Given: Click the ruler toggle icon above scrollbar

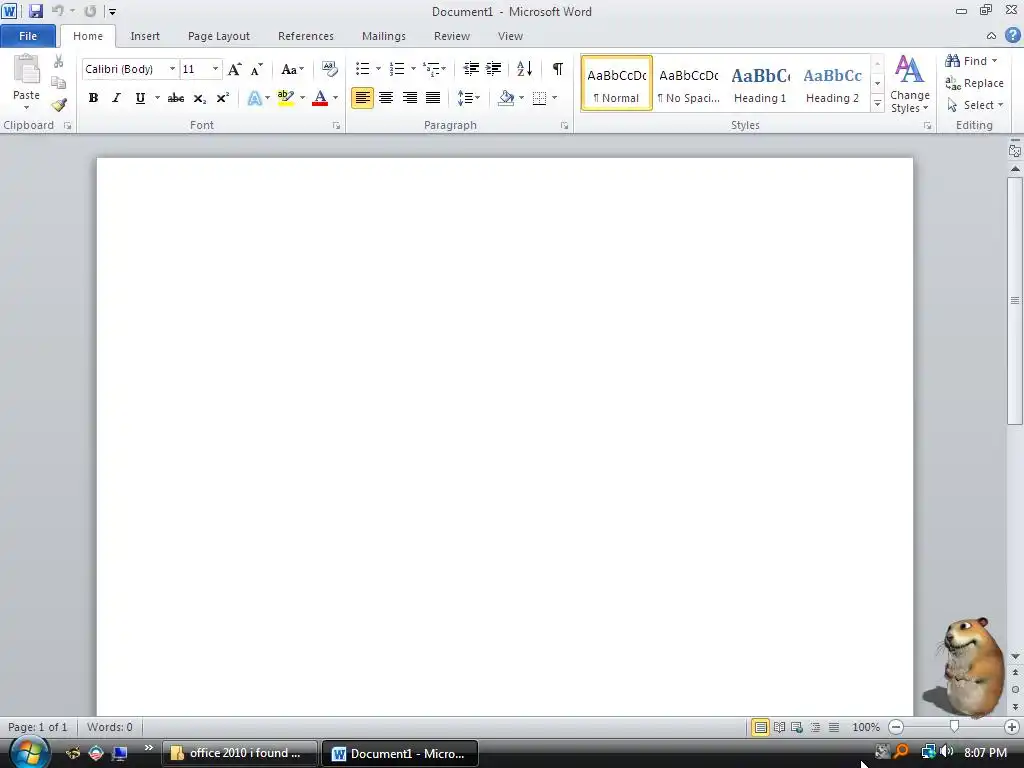Looking at the screenshot, I should pos(1015,150).
